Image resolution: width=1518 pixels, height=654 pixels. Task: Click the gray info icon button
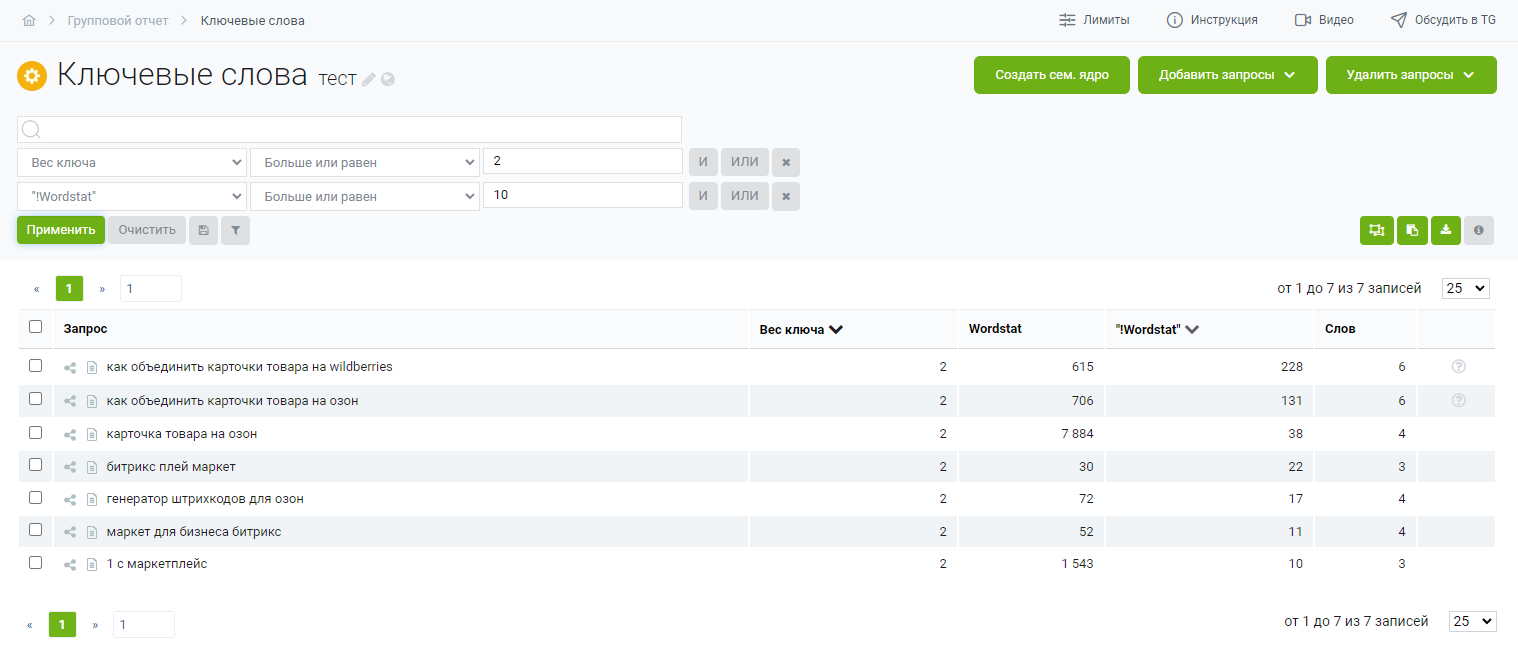(x=1479, y=230)
